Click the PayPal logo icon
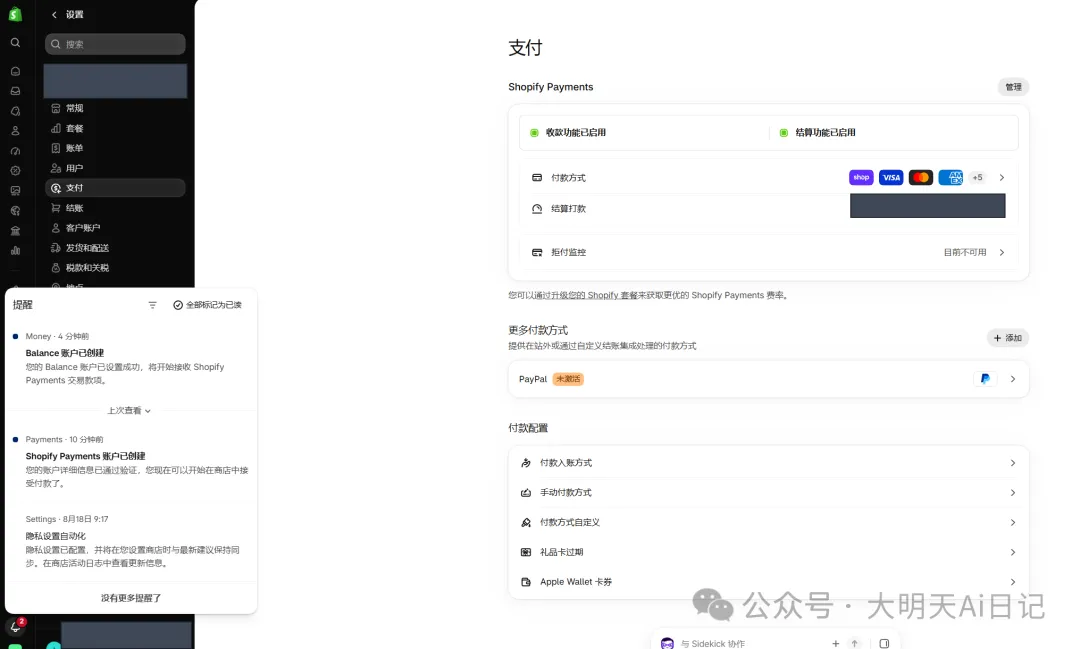 point(985,379)
